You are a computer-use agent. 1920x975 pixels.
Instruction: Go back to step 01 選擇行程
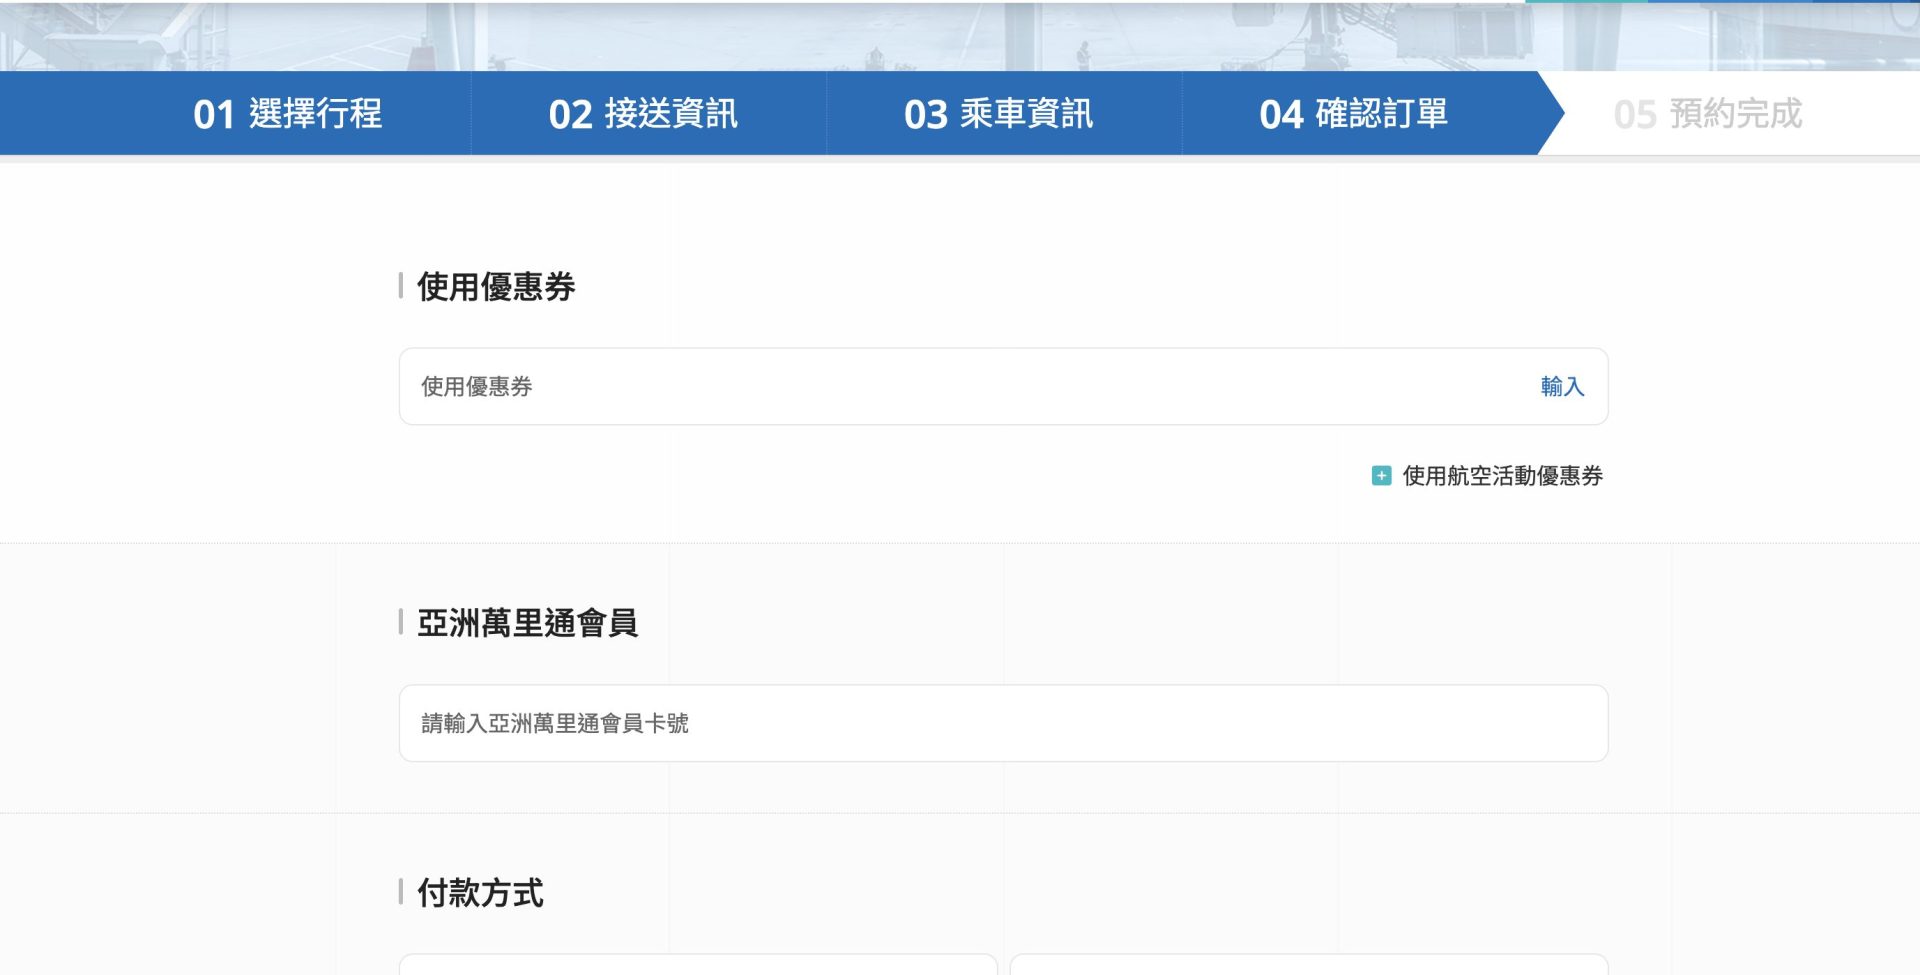287,114
